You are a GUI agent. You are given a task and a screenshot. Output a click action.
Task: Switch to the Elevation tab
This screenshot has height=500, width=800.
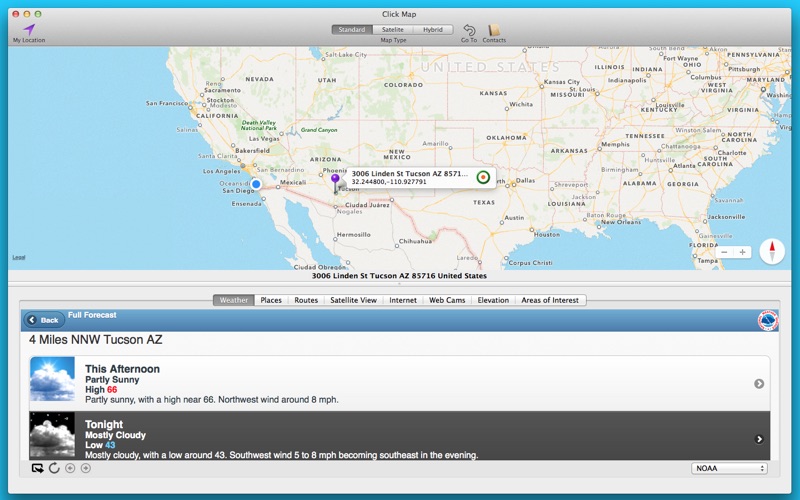tap(493, 300)
